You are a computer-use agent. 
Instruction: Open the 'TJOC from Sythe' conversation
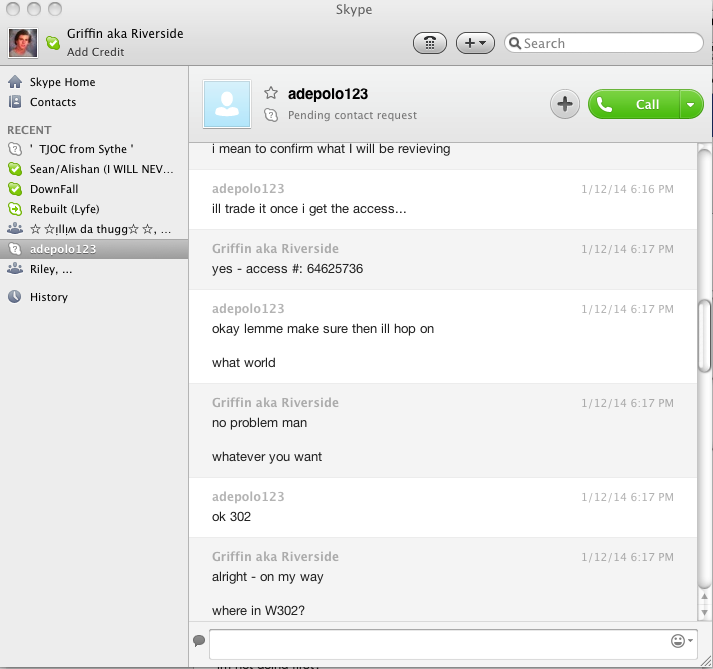coord(94,149)
